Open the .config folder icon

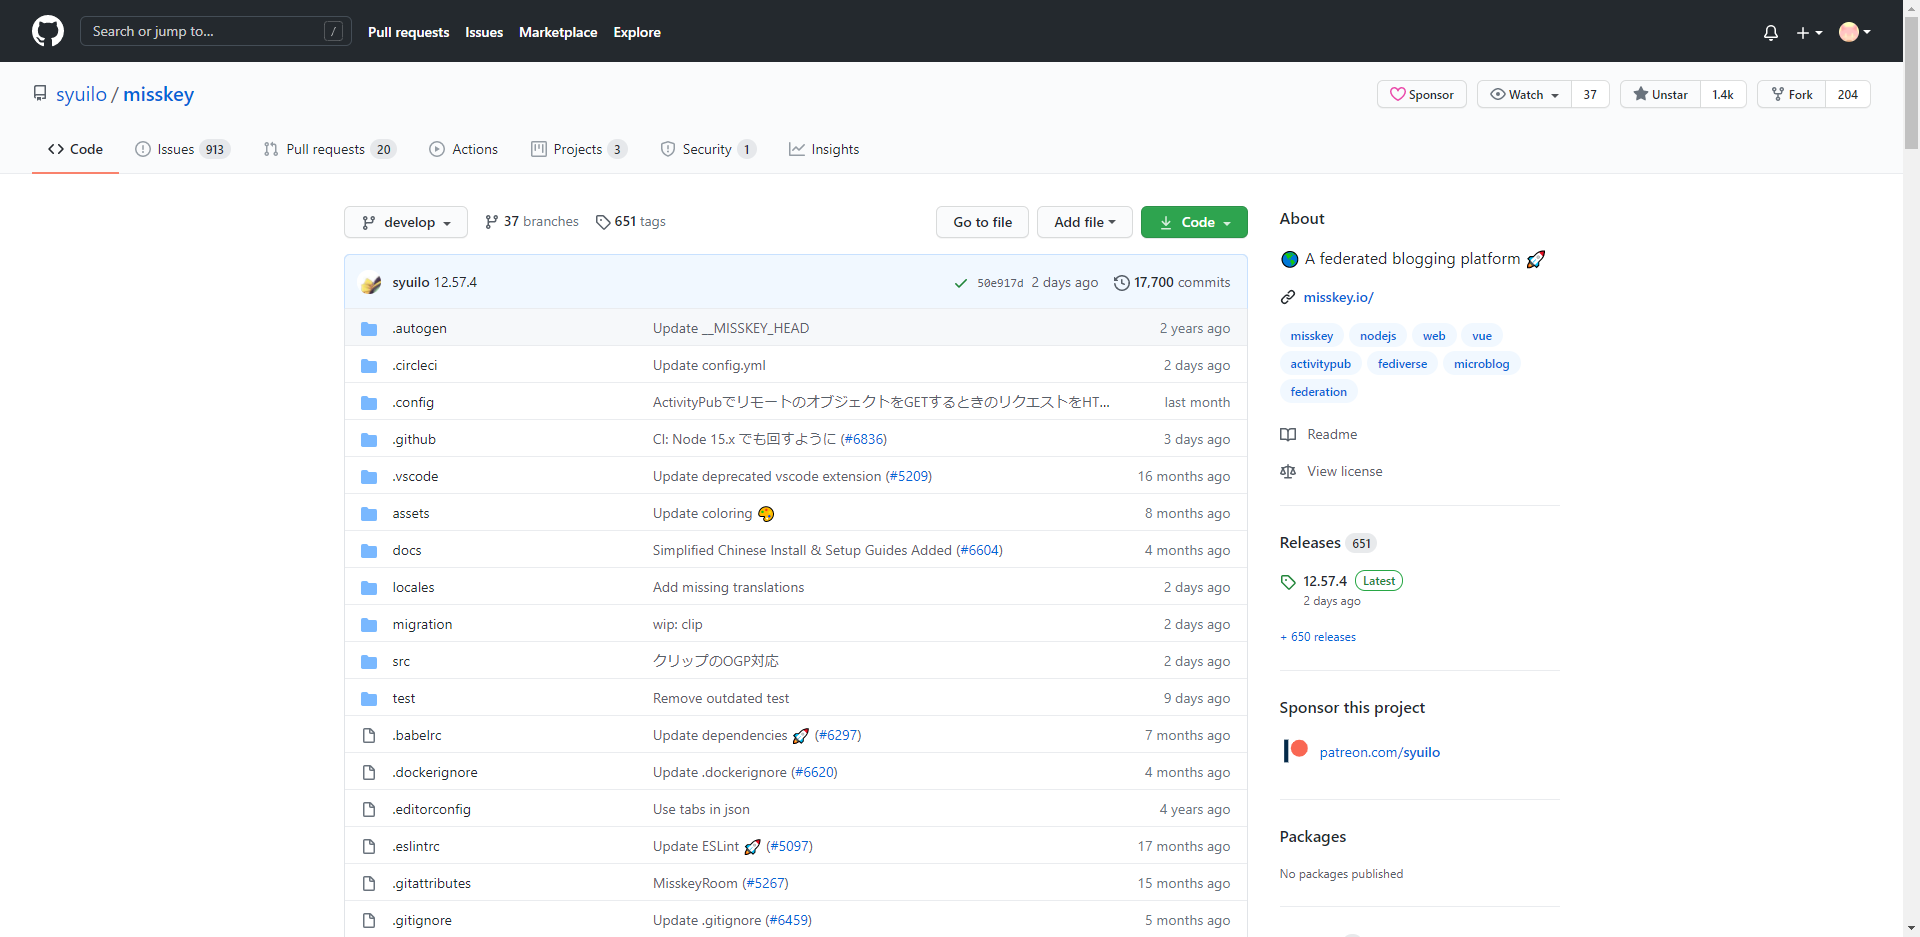pyautogui.click(x=369, y=402)
